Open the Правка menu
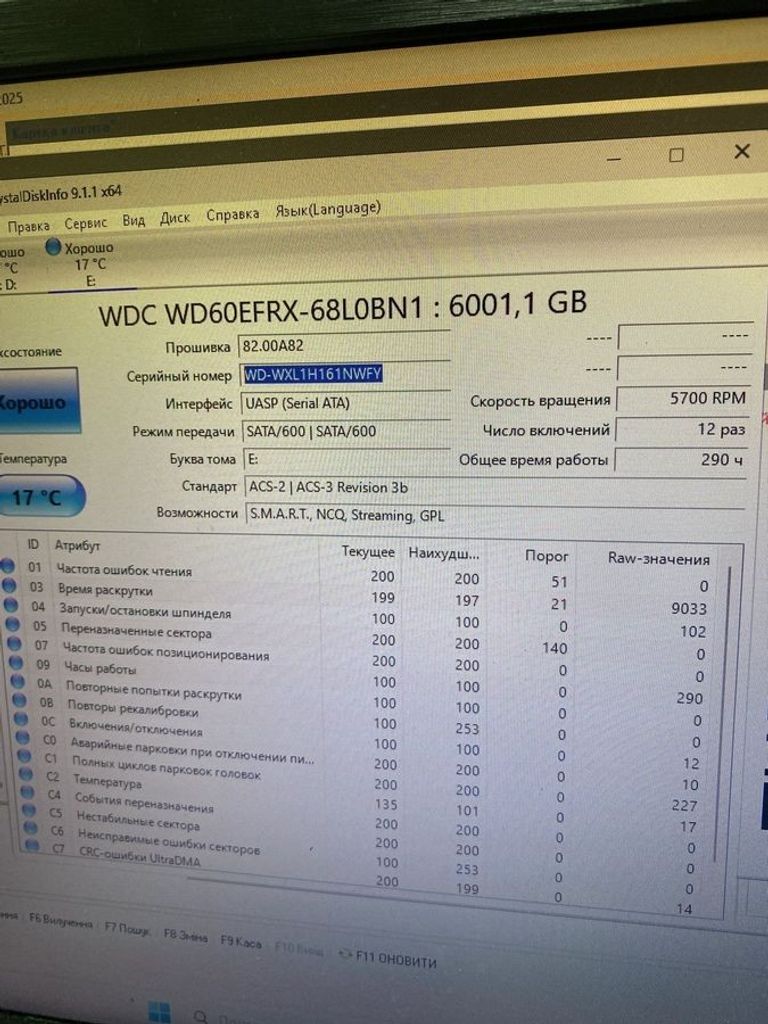Viewport: 768px width, 1024px height. 28,226
